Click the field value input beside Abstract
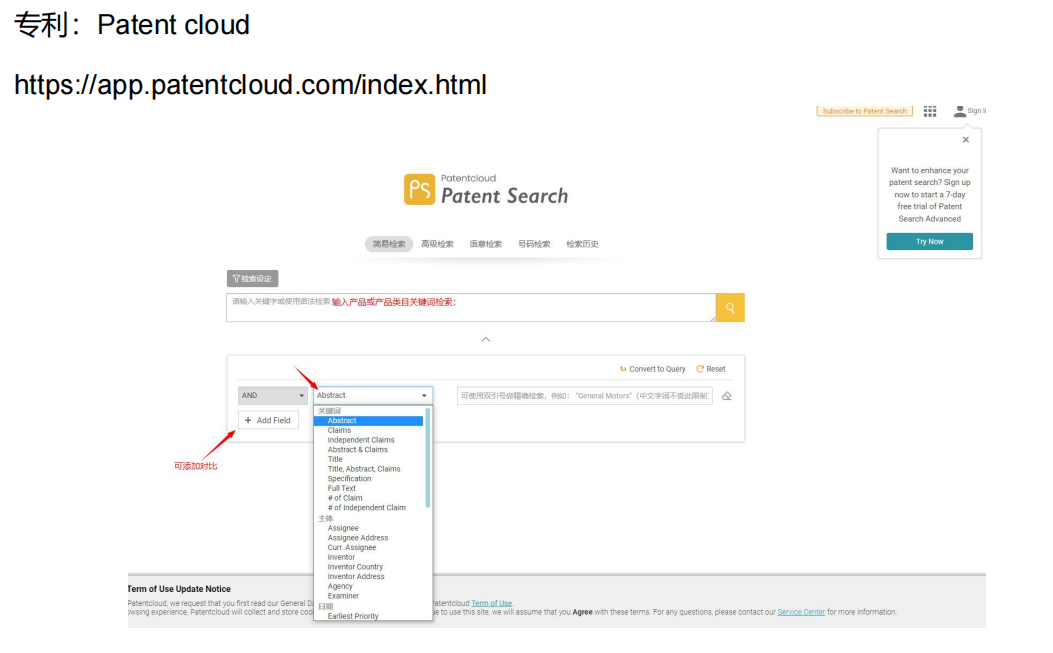 point(585,396)
